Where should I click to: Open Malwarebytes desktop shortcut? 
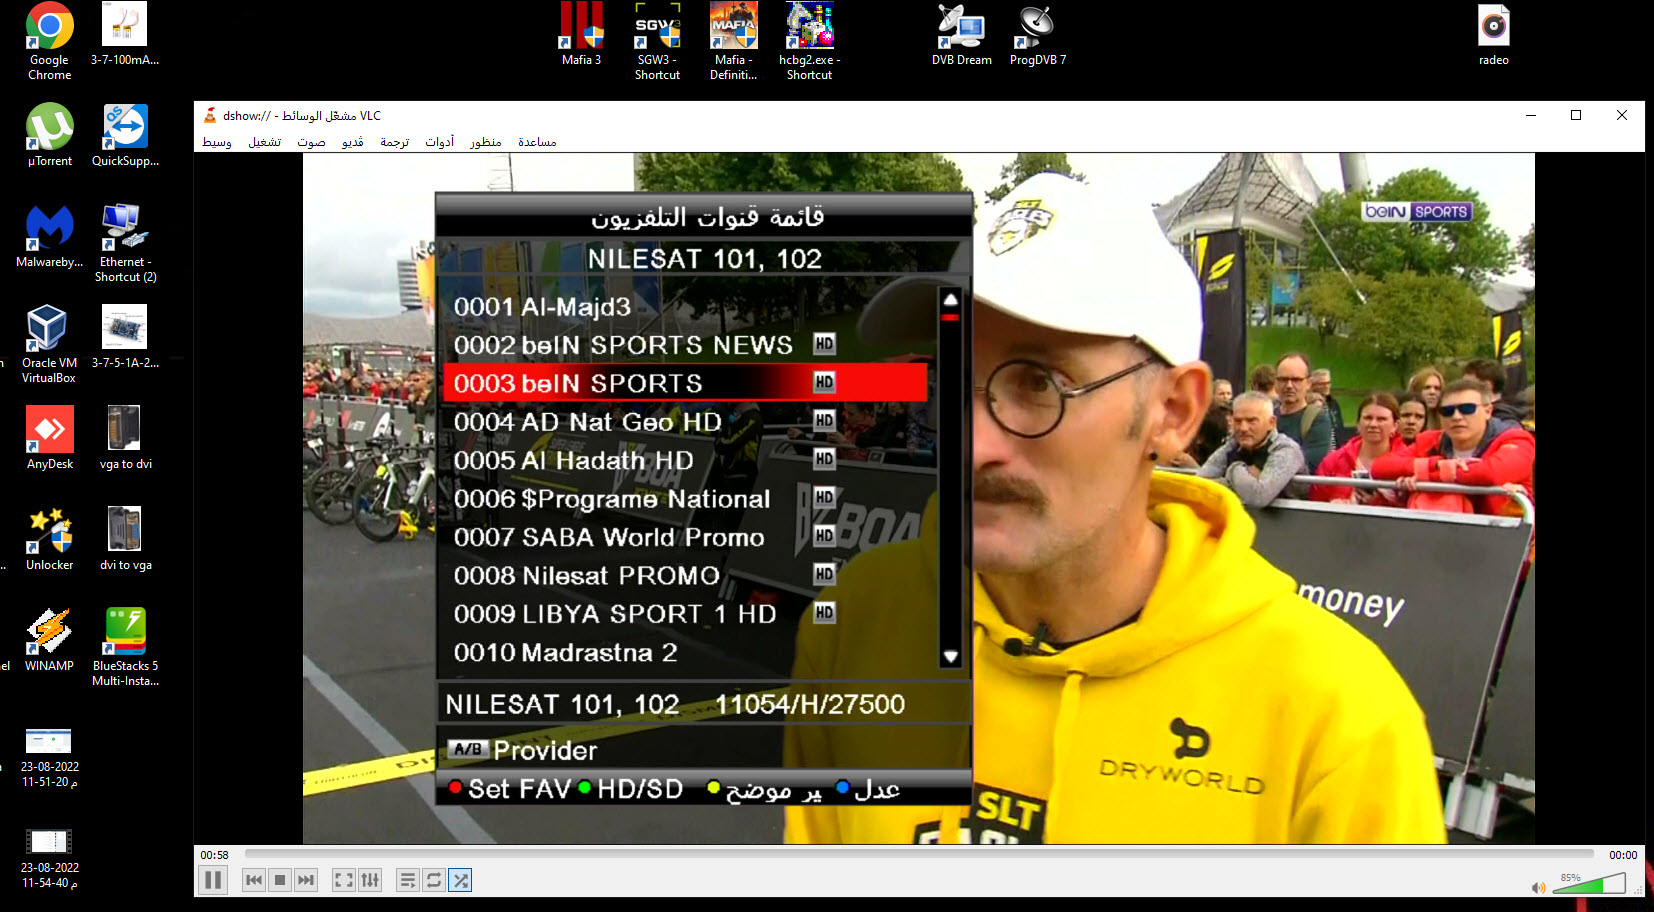50,236
